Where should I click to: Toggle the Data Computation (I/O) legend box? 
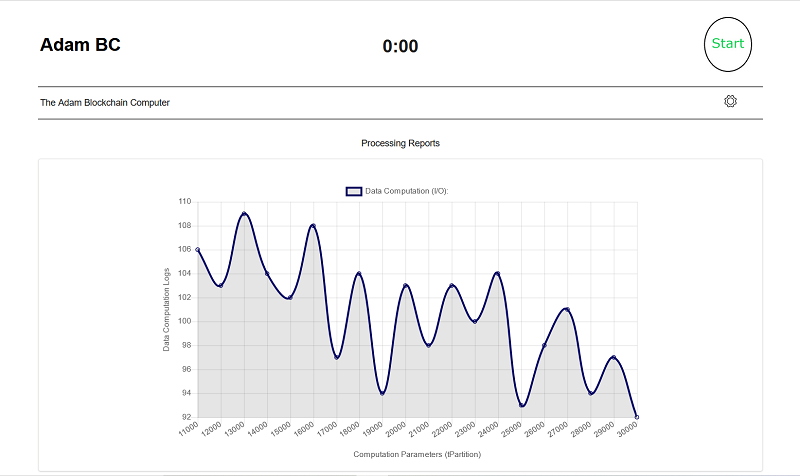(354, 191)
